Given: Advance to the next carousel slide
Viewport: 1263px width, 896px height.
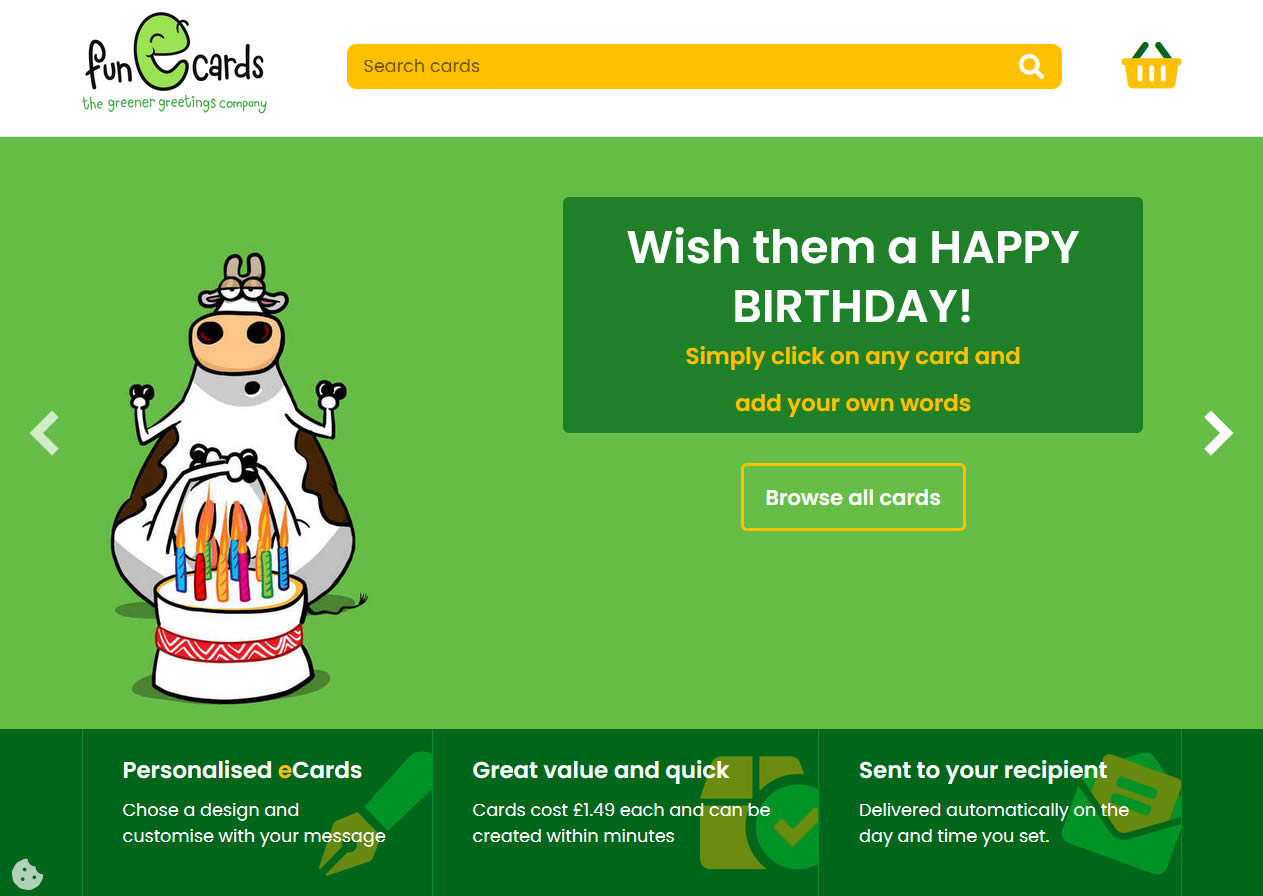Looking at the screenshot, I should tap(1218, 433).
